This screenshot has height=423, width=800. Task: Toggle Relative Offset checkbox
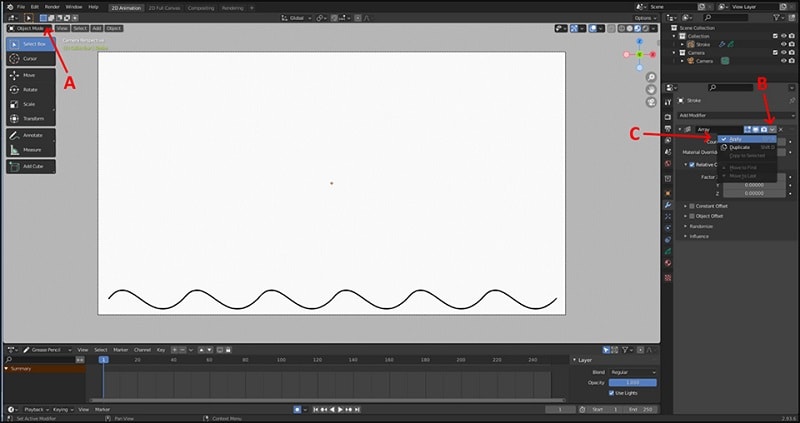[x=692, y=165]
